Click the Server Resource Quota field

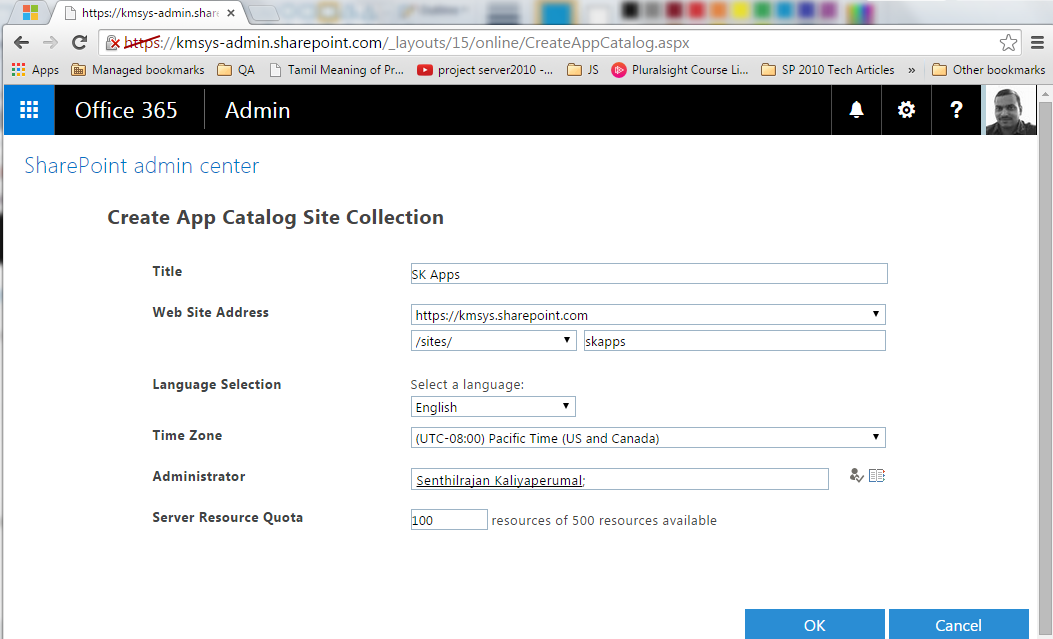click(448, 520)
